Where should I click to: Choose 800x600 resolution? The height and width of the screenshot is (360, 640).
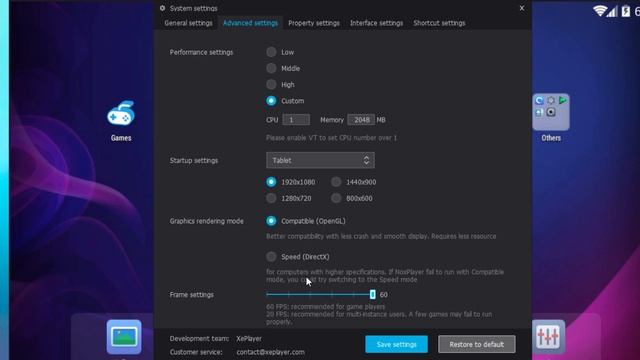336,198
